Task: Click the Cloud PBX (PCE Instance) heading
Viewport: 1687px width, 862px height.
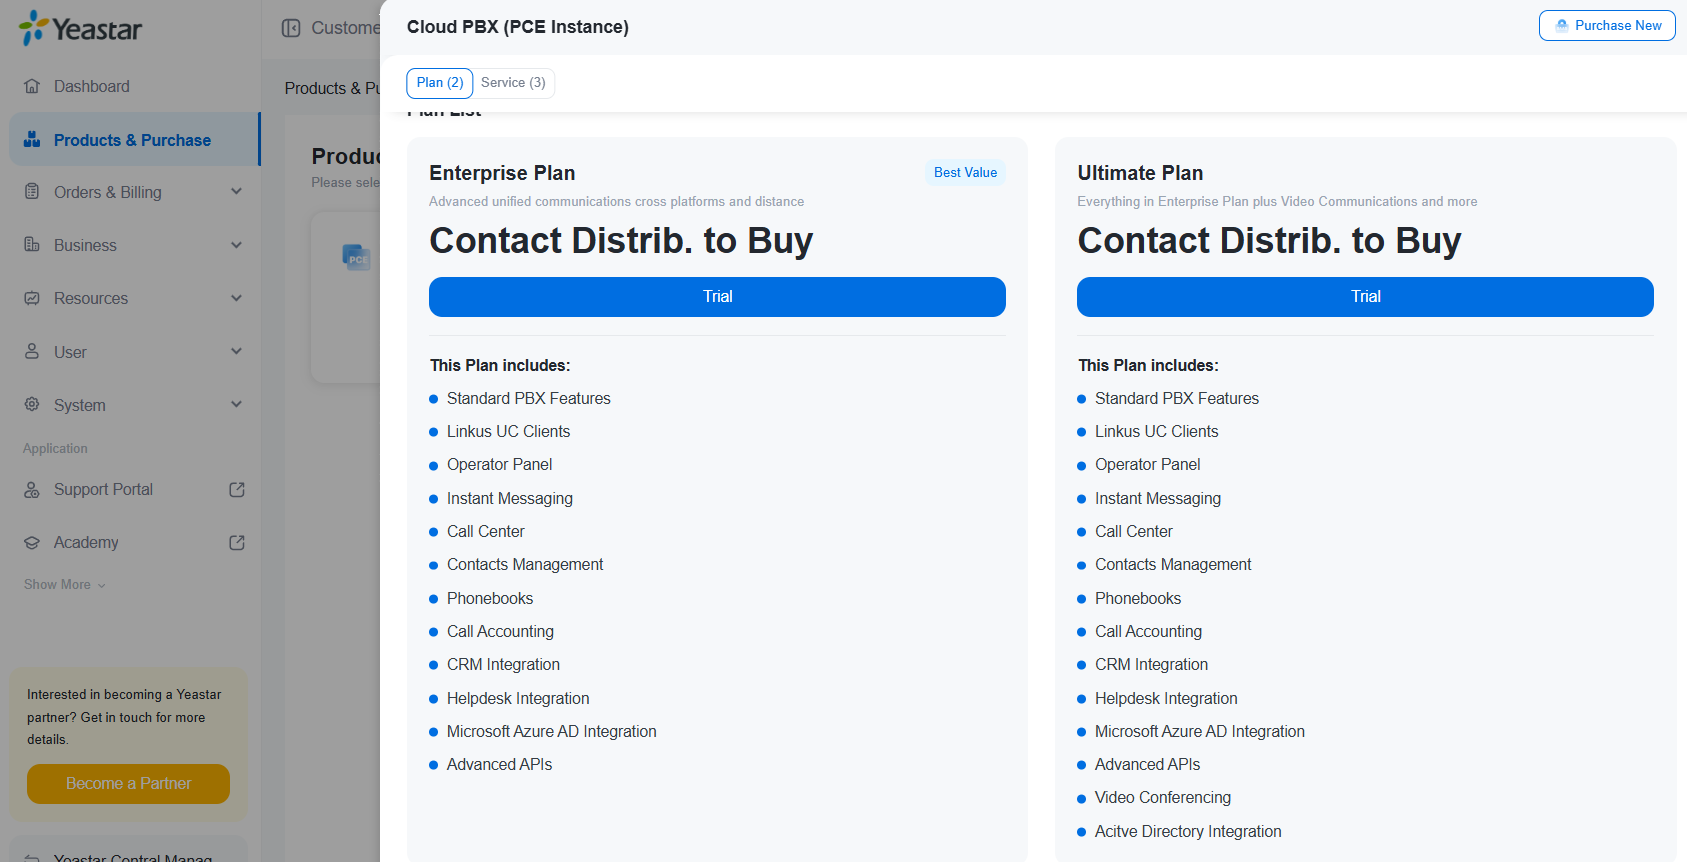Action: tap(518, 27)
